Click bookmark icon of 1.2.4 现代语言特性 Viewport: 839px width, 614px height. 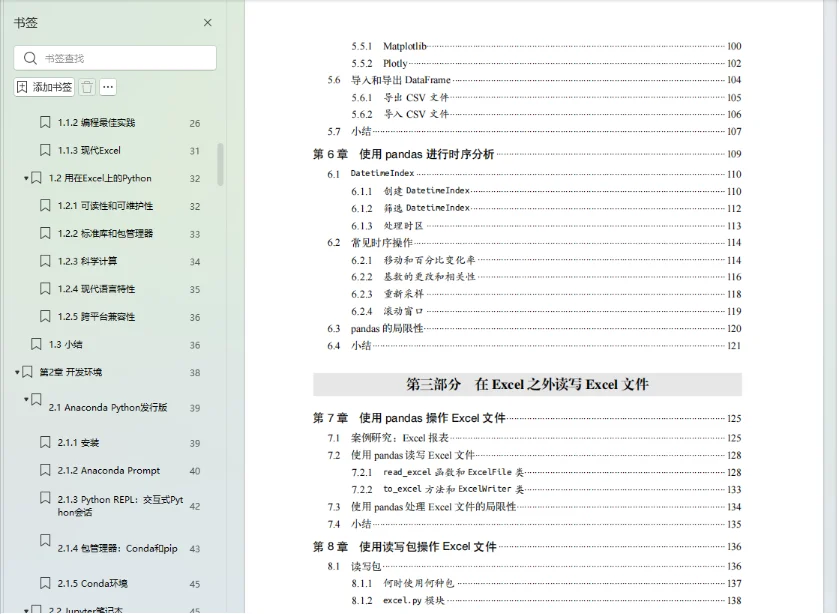45,289
